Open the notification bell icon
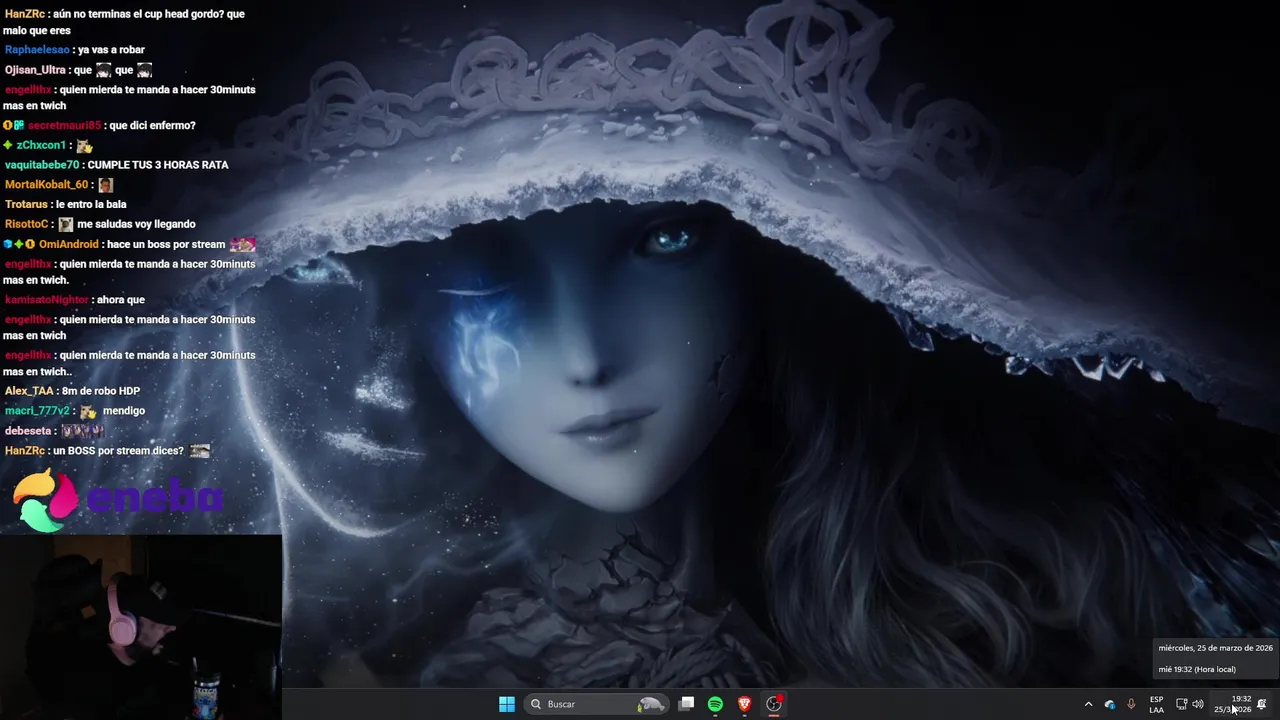The width and height of the screenshot is (1280, 720). [1262, 704]
